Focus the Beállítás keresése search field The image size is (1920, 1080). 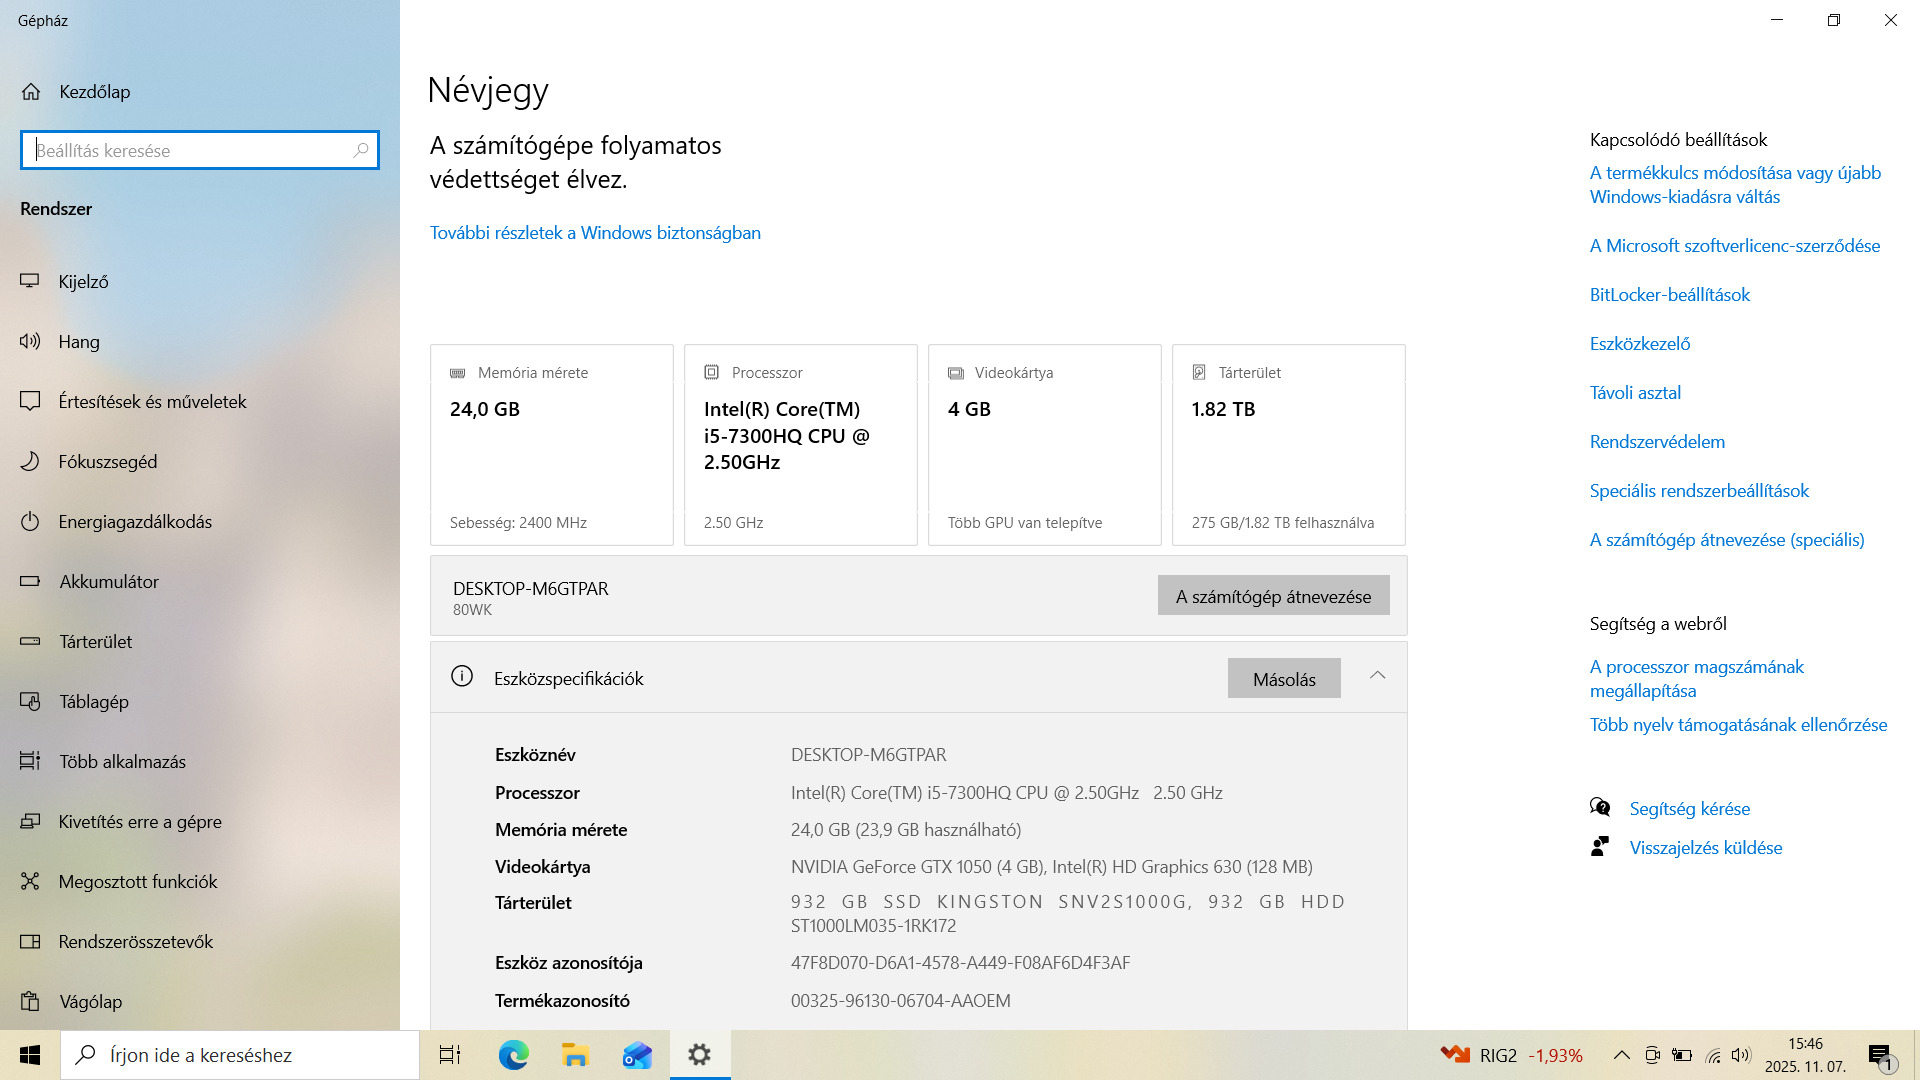click(190, 151)
